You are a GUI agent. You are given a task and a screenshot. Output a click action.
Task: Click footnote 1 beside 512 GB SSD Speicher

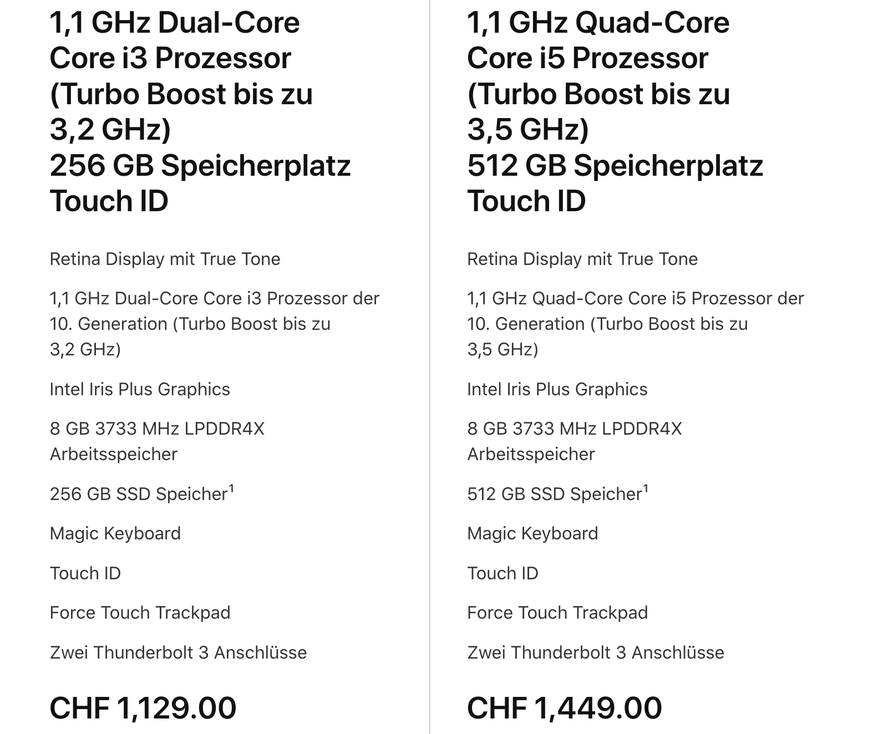646,488
